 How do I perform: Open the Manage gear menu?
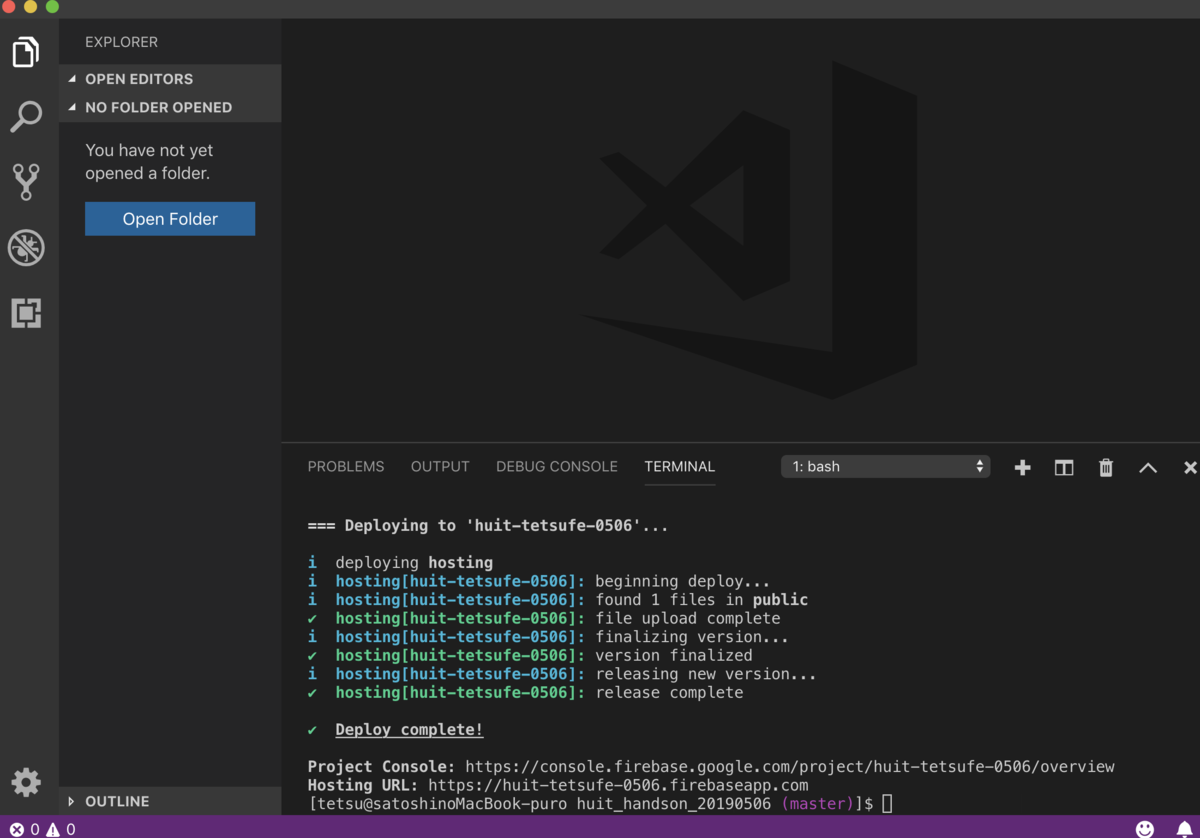pyautogui.click(x=26, y=782)
